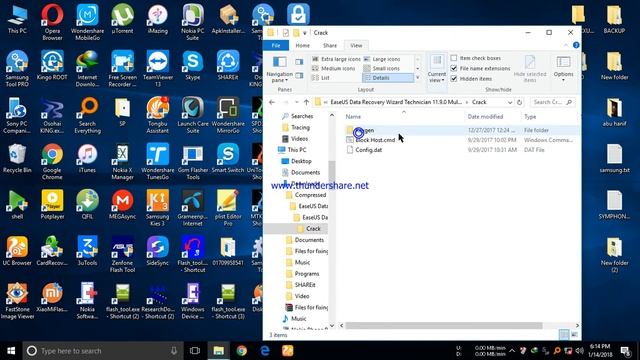Switch to the Home ribbon tab

(302, 45)
